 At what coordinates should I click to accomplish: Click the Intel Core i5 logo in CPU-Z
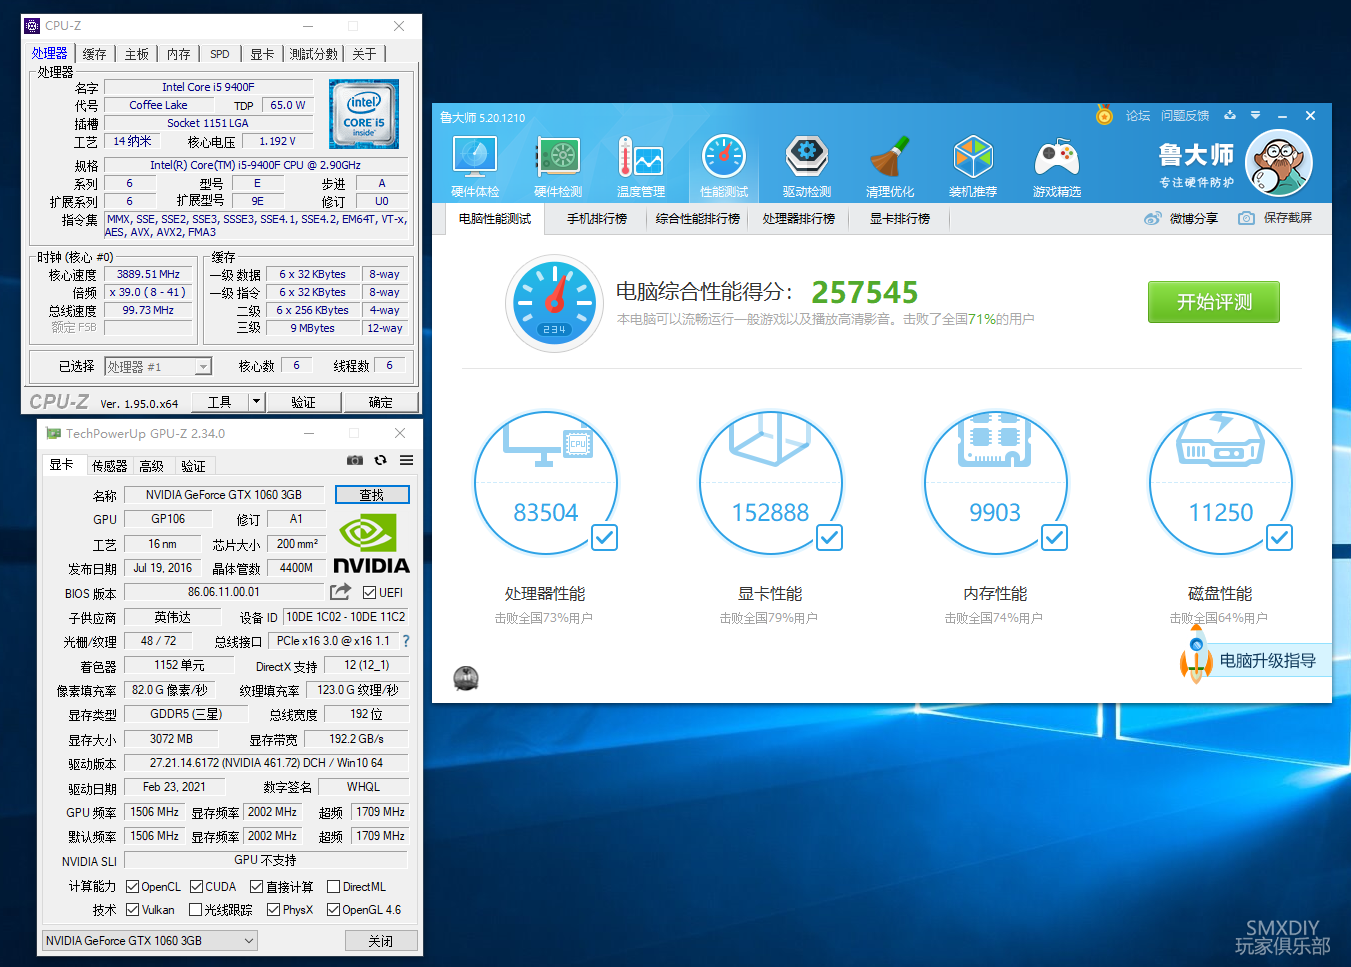click(x=364, y=114)
